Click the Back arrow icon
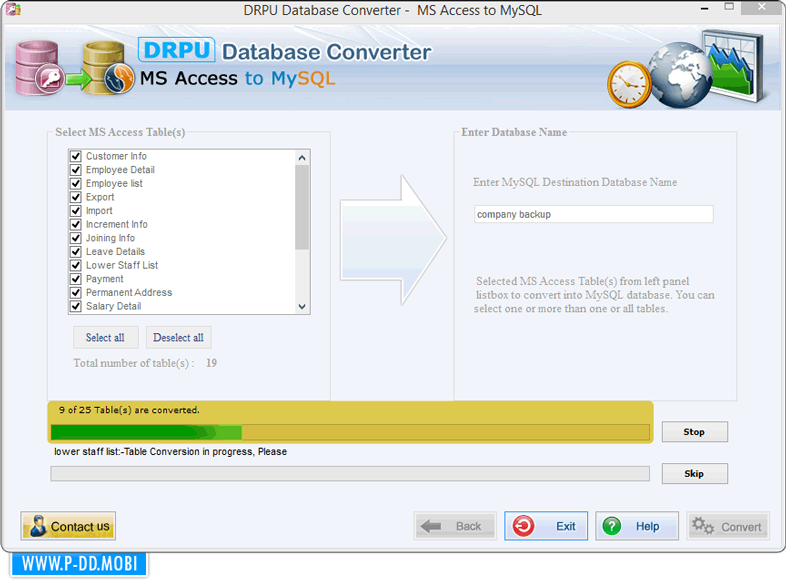Image resolution: width=786 pixels, height=580 pixels. click(431, 526)
